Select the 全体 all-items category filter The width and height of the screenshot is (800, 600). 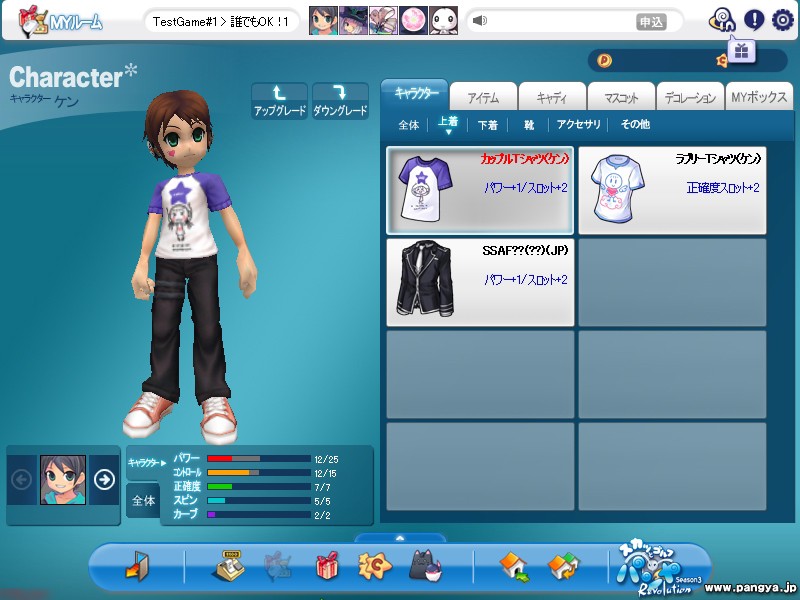408,125
